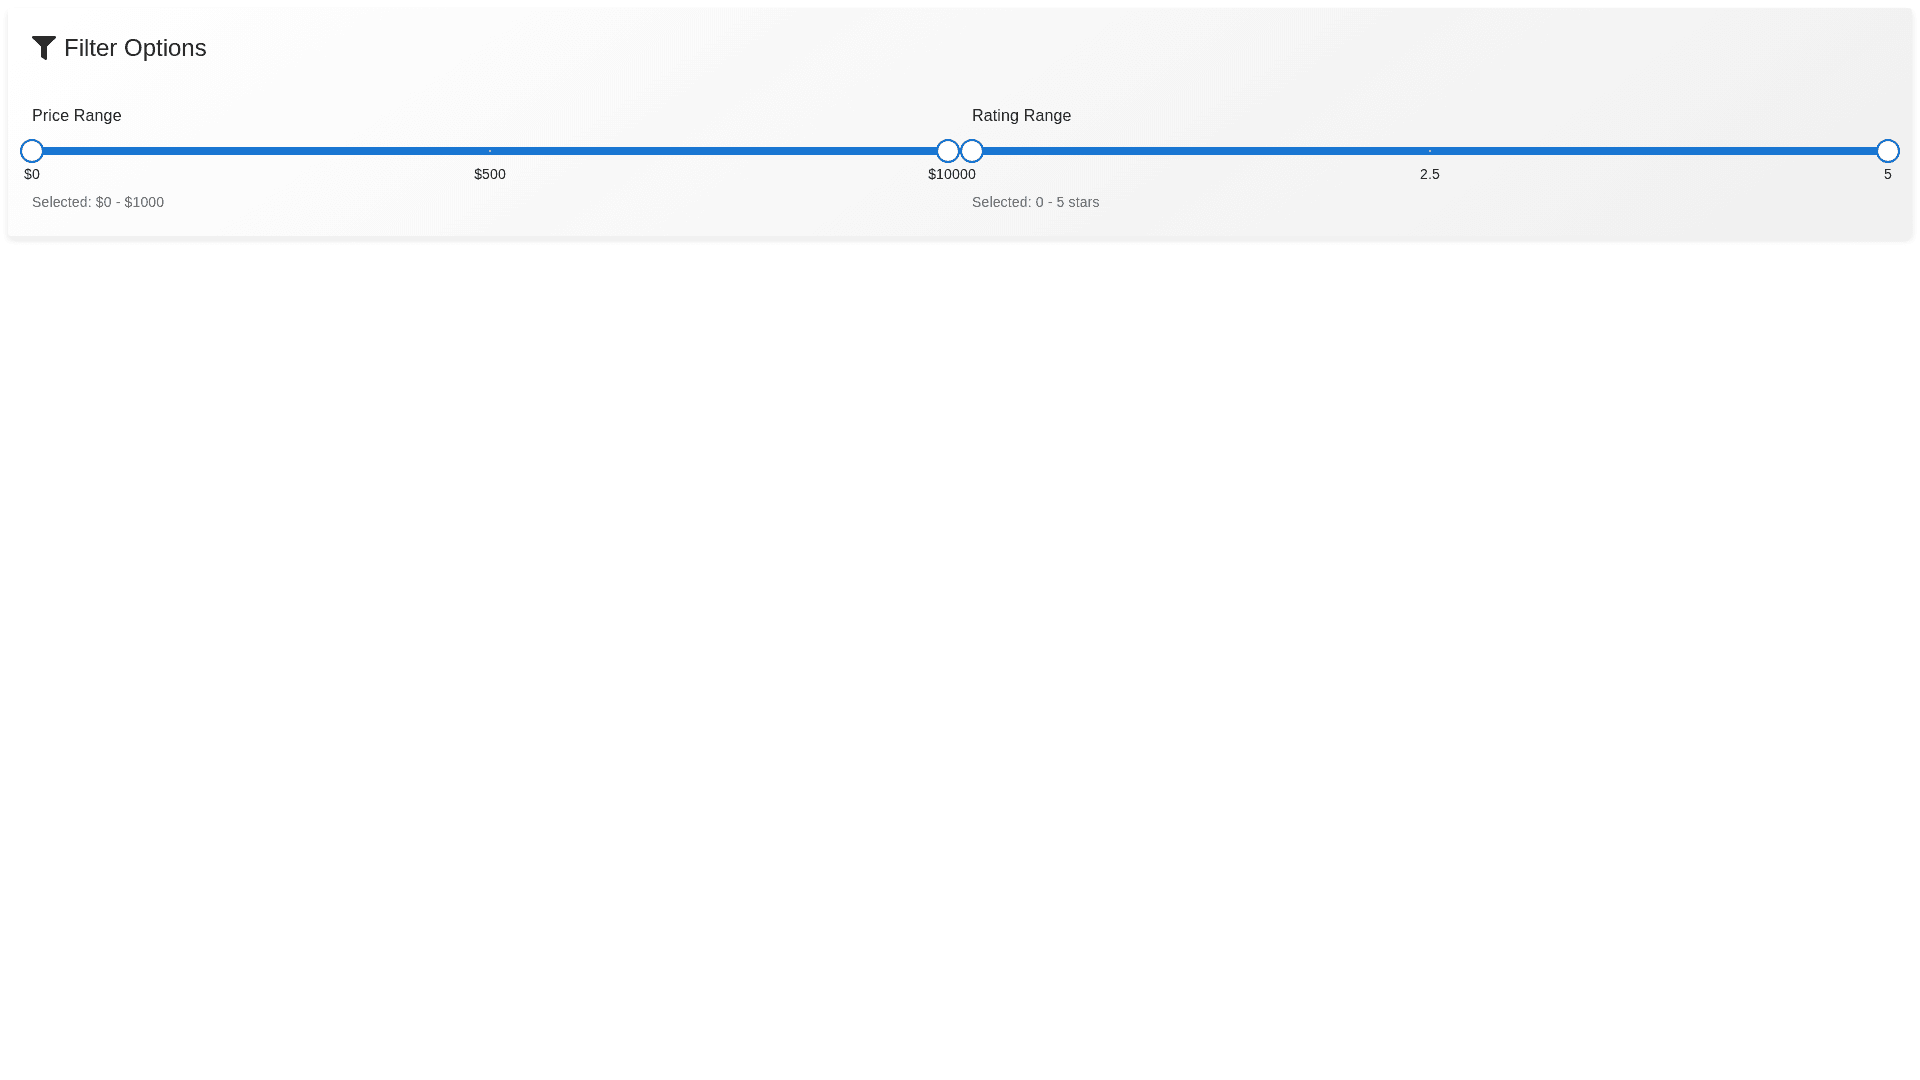Click the Price Range label

coord(76,116)
